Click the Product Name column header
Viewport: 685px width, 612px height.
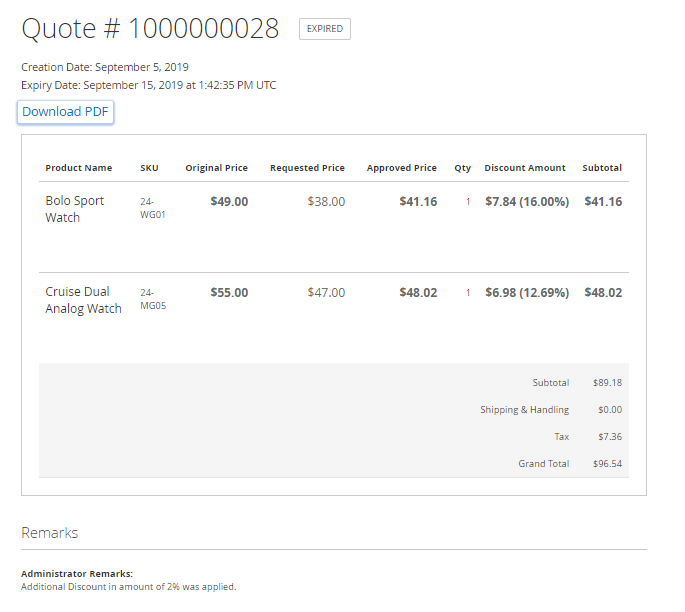(79, 168)
